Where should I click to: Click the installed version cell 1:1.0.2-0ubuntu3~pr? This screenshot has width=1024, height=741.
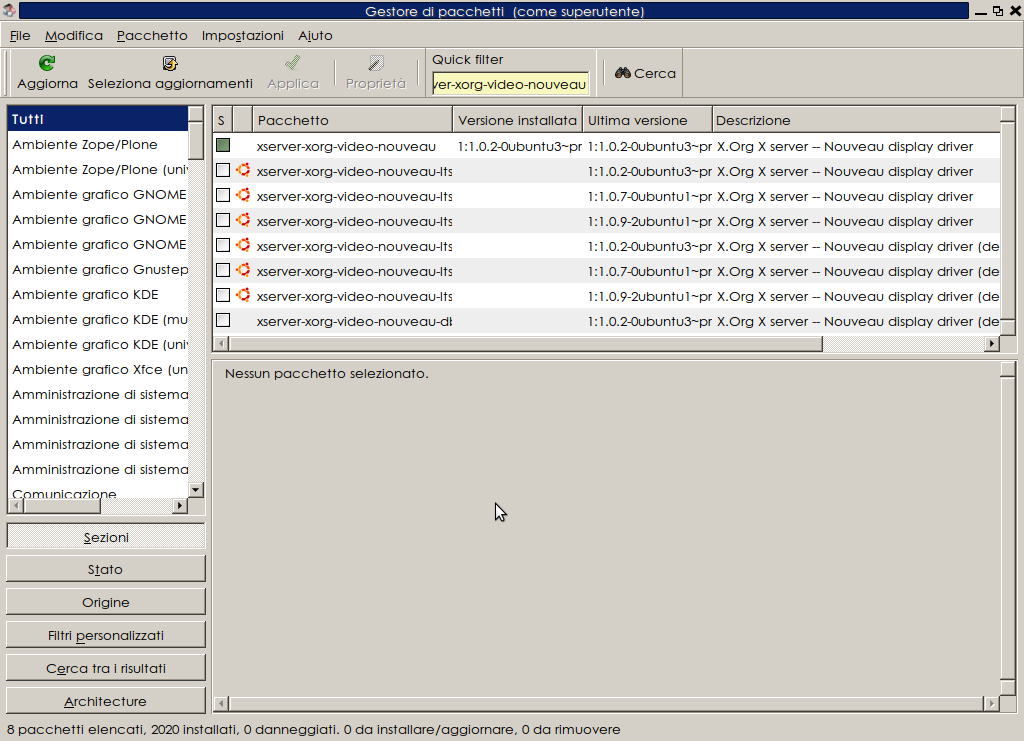(x=519, y=146)
